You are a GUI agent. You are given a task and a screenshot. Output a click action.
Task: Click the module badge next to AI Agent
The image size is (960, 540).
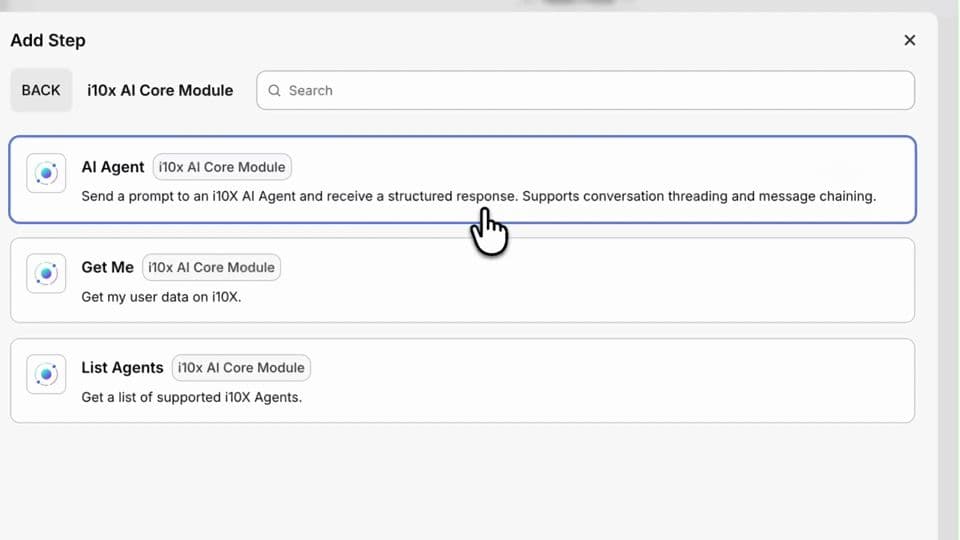point(222,167)
